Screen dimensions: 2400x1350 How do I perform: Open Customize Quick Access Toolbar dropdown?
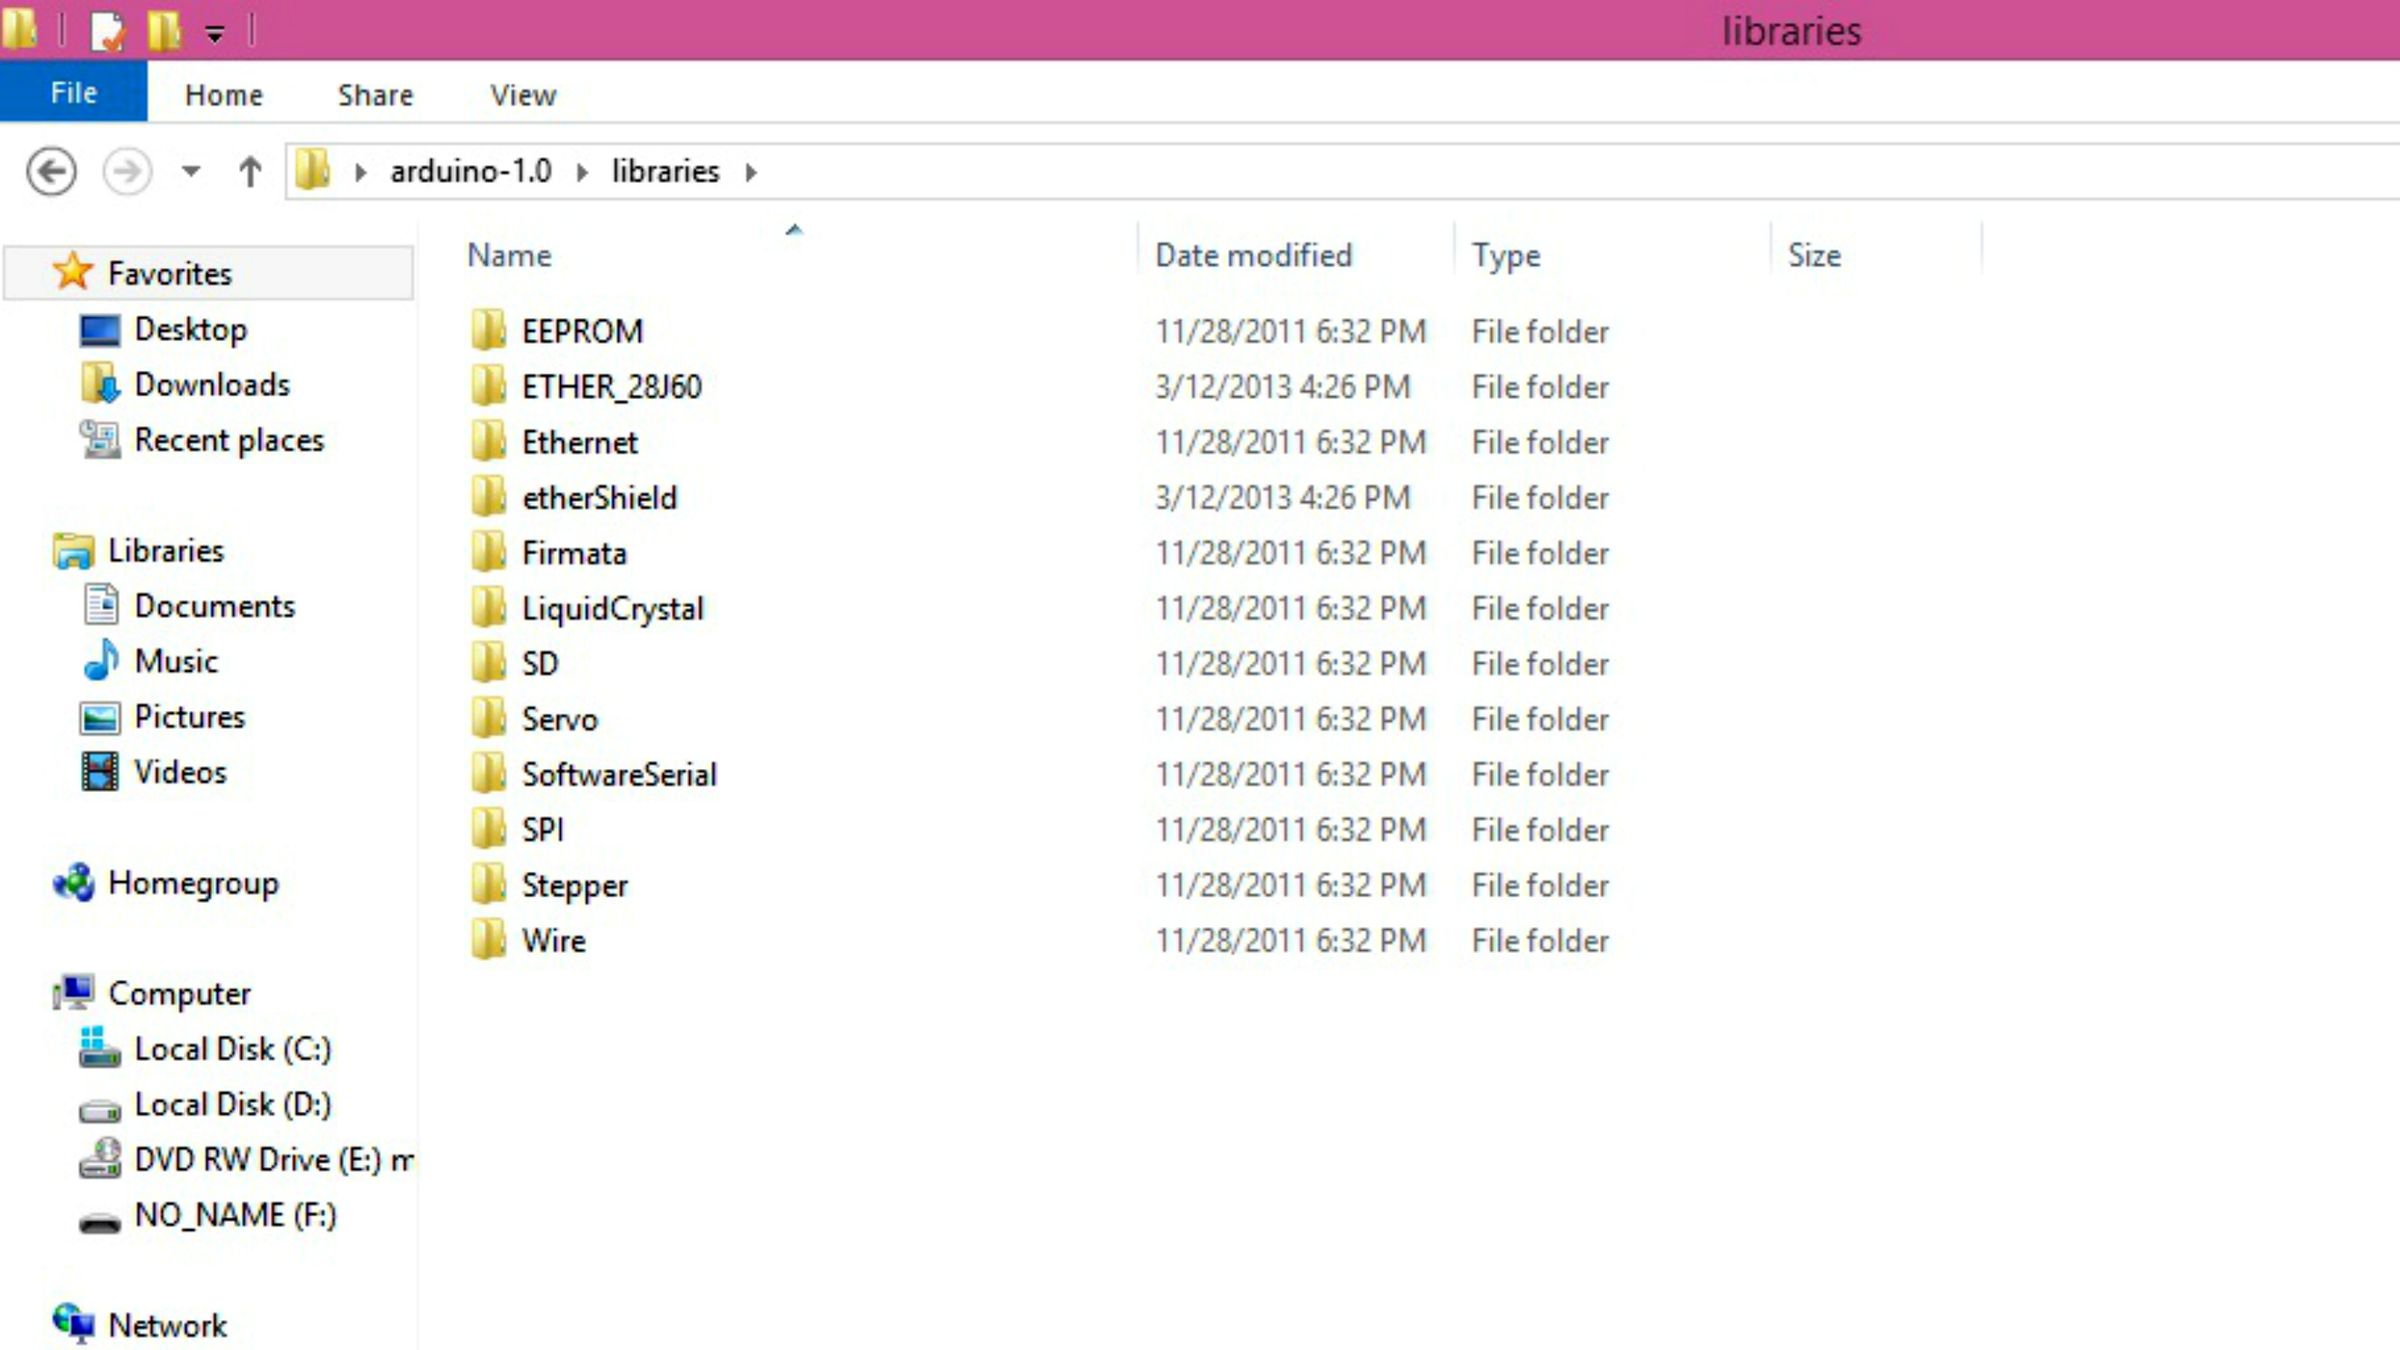[215, 33]
